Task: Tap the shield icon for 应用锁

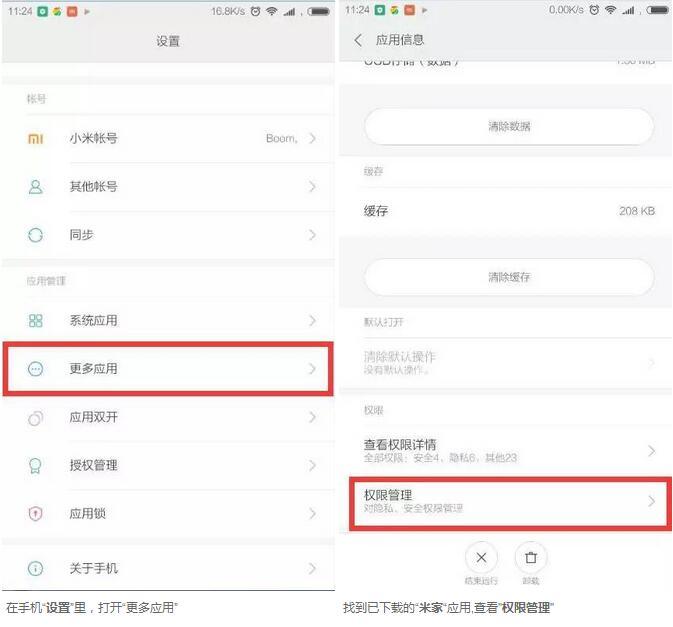Action: [36, 513]
